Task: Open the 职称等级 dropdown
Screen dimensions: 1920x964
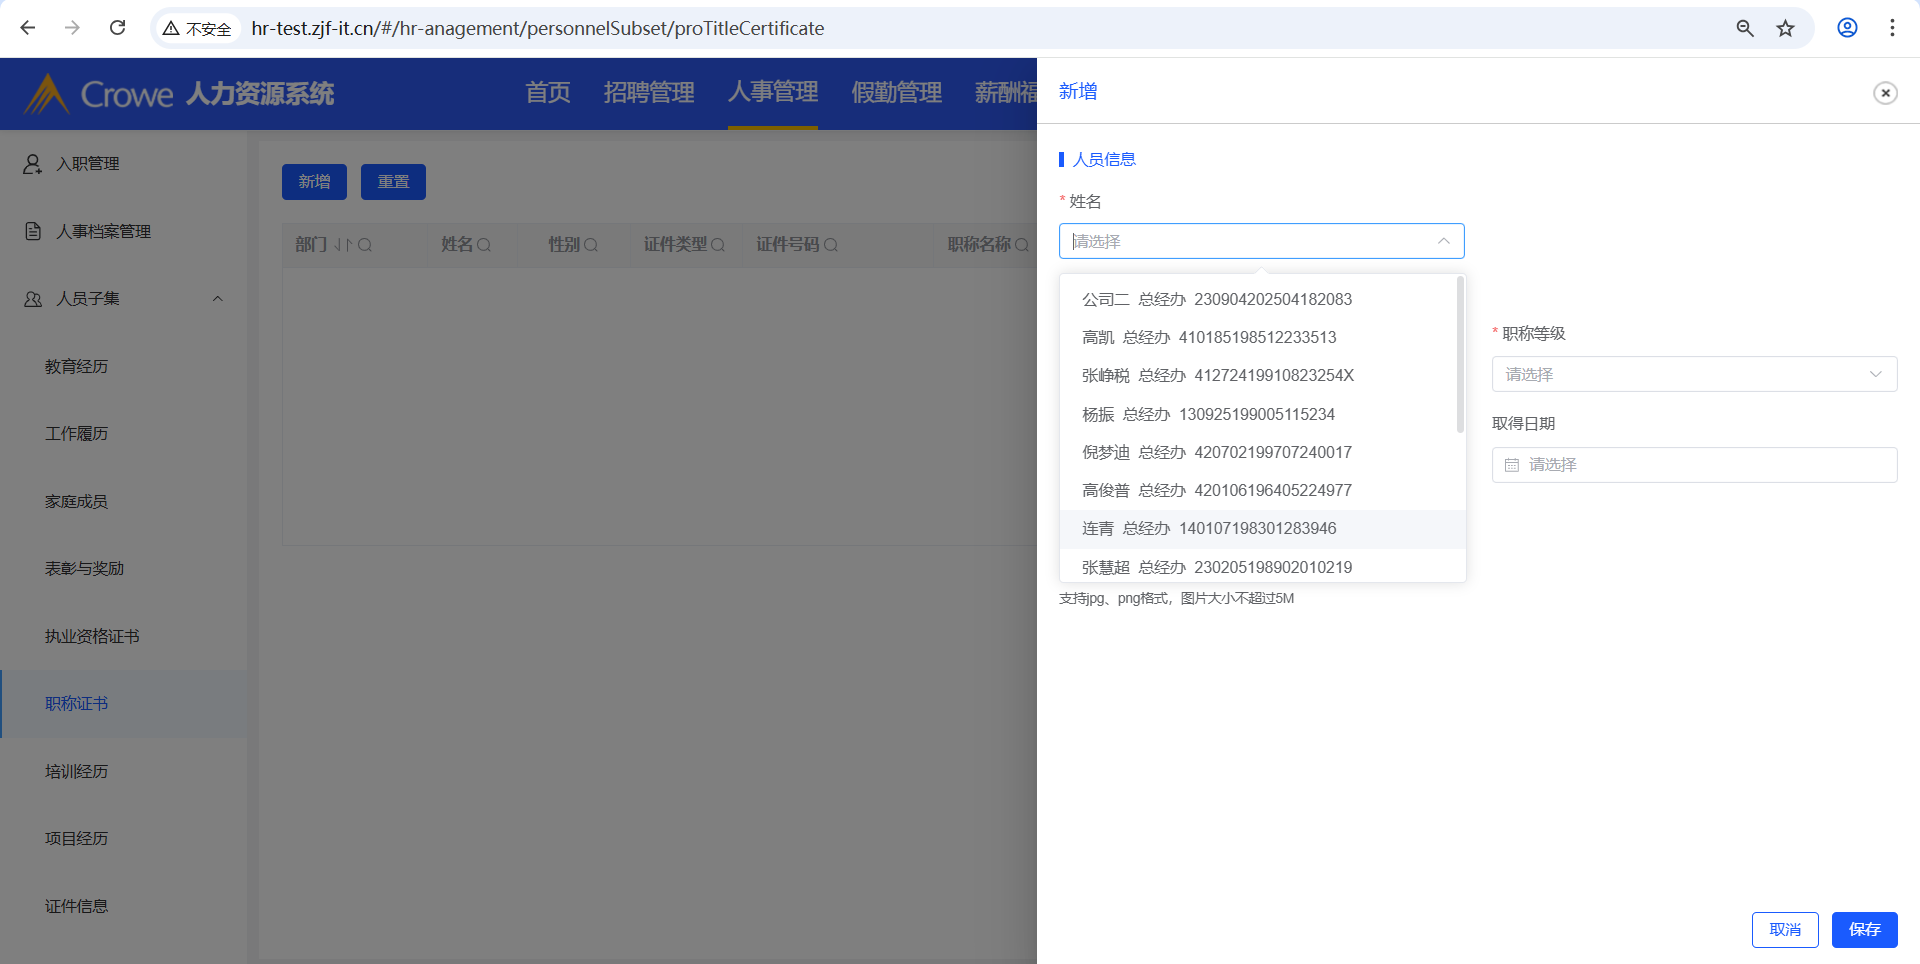Action: [x=1693, y=374]
